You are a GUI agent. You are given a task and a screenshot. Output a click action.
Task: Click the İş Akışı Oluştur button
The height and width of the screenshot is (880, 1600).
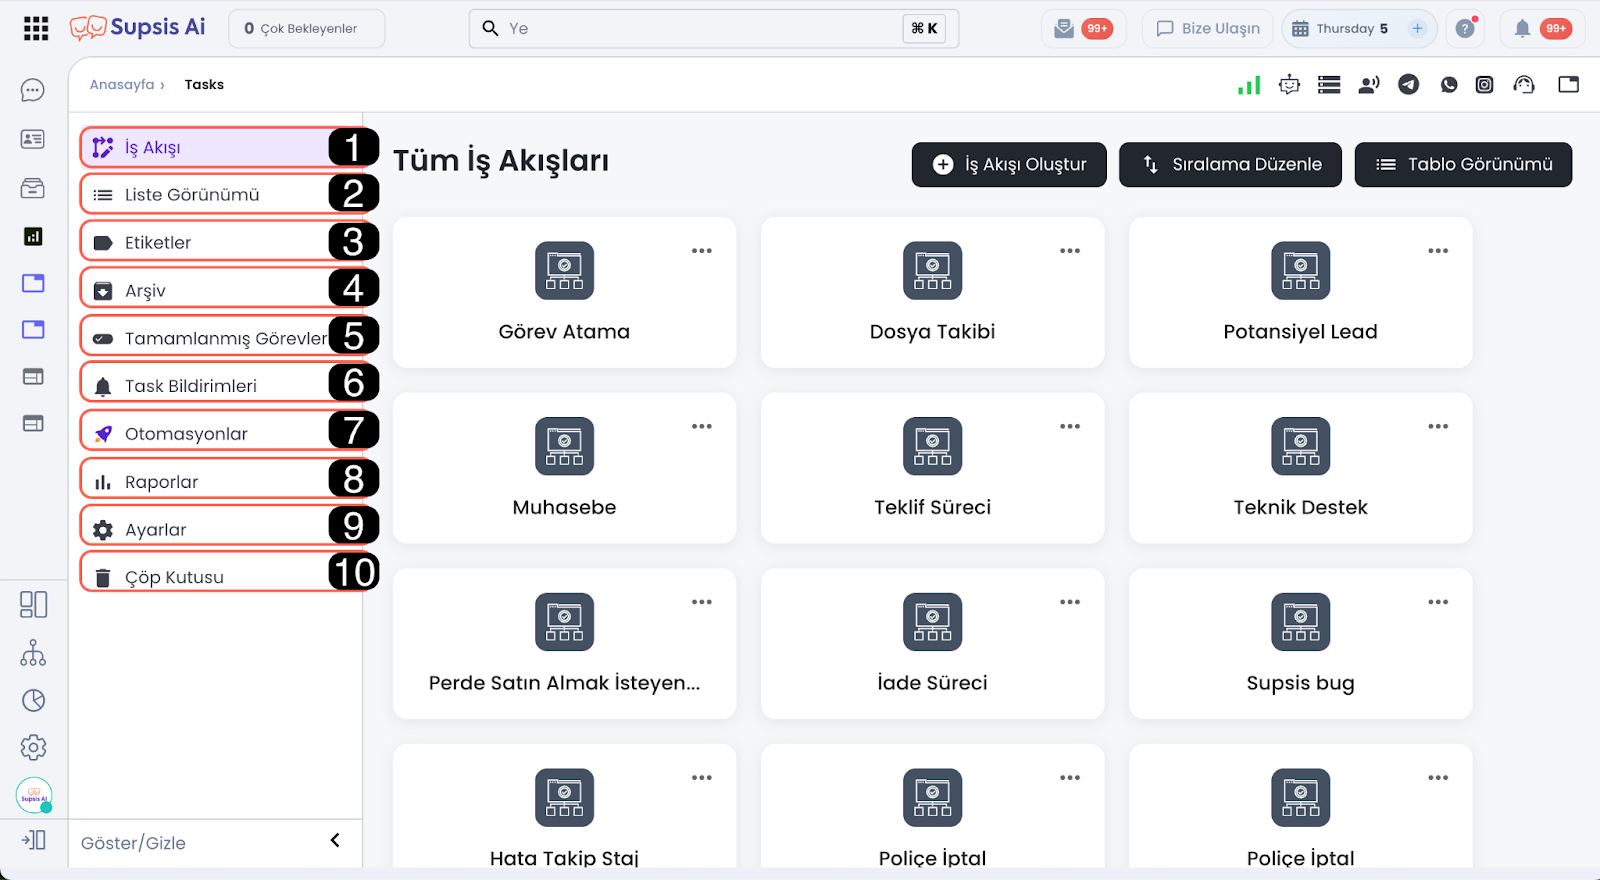pos(1009,164)
